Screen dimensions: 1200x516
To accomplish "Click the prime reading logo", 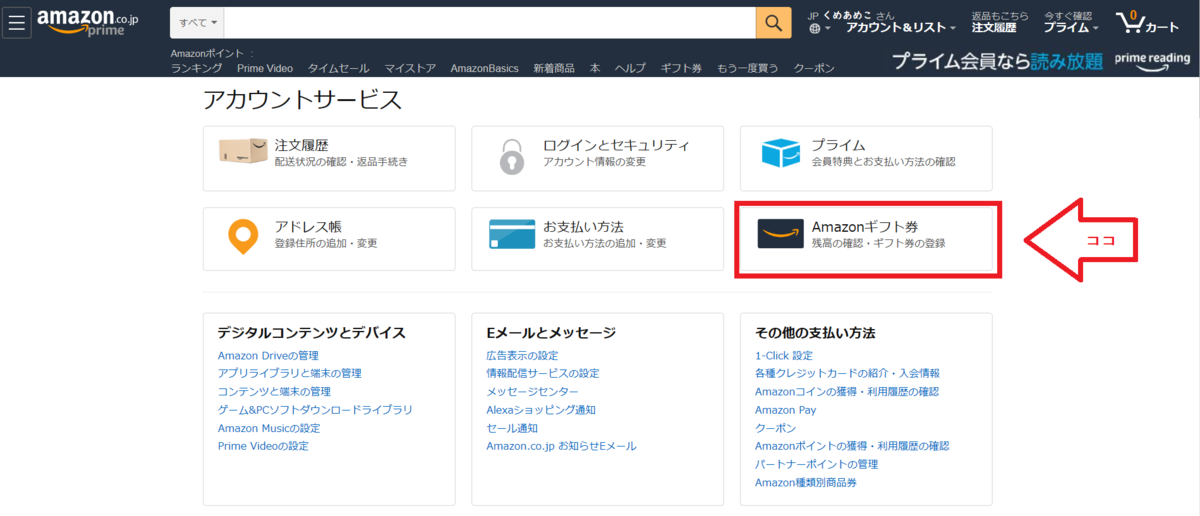I will point(1152,60).
